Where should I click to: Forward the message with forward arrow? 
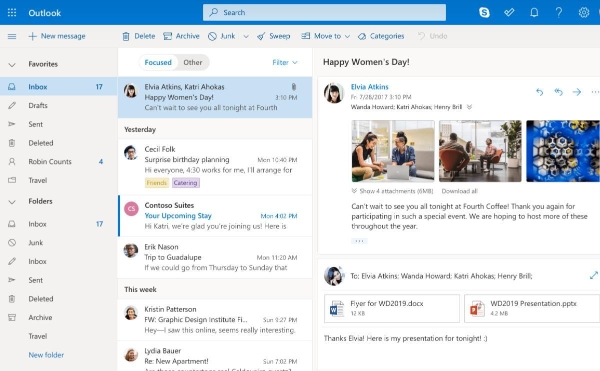tap(577, 92)
